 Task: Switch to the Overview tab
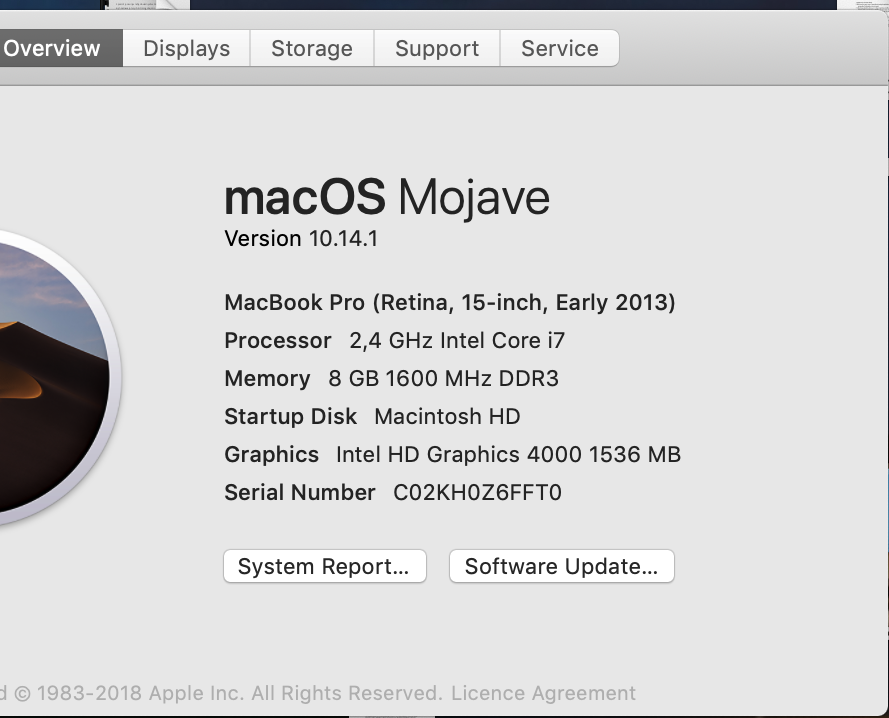(x=61, y=48)
